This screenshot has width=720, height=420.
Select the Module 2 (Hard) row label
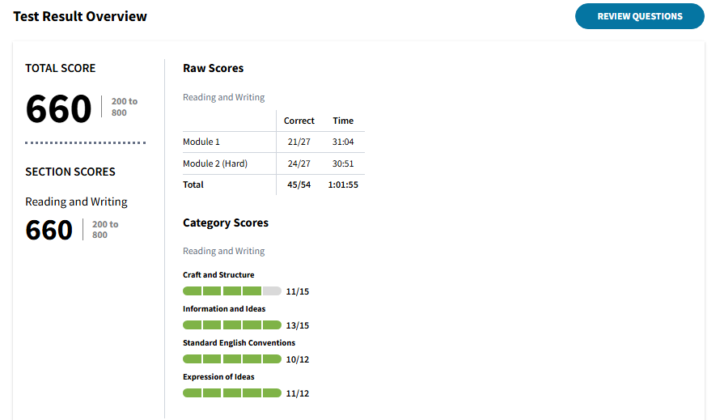pyautogui.click(x=215, y=163)
